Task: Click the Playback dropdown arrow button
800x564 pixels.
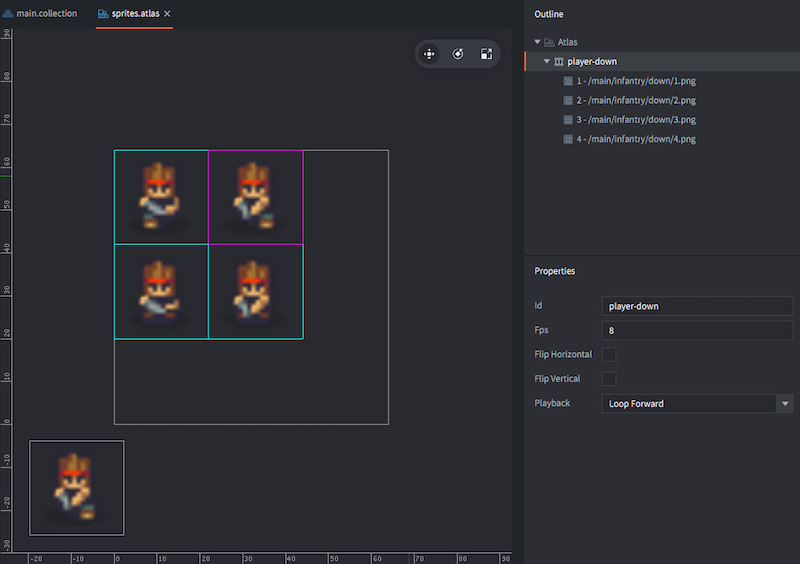Action: (785, 404)
